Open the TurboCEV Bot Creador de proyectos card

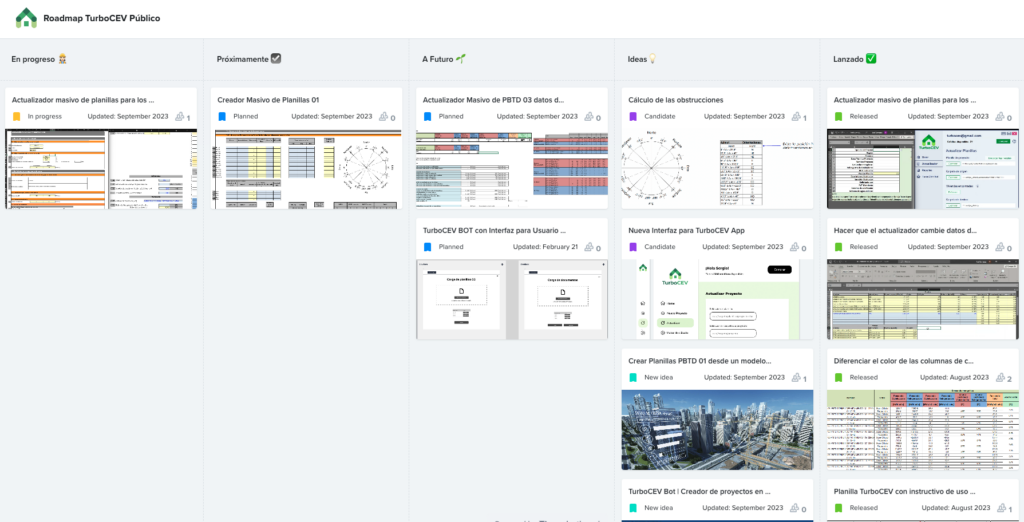(x=699, y=491)
